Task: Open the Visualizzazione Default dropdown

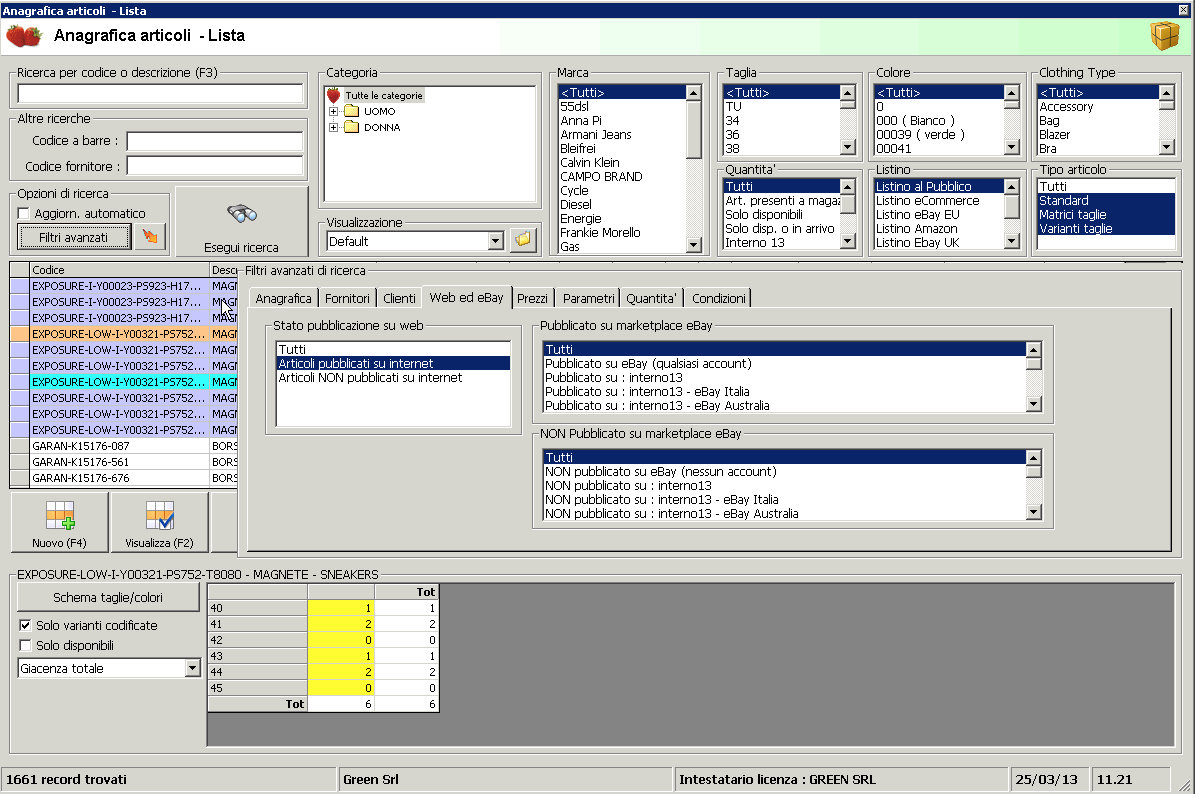Action: [494, 241]
